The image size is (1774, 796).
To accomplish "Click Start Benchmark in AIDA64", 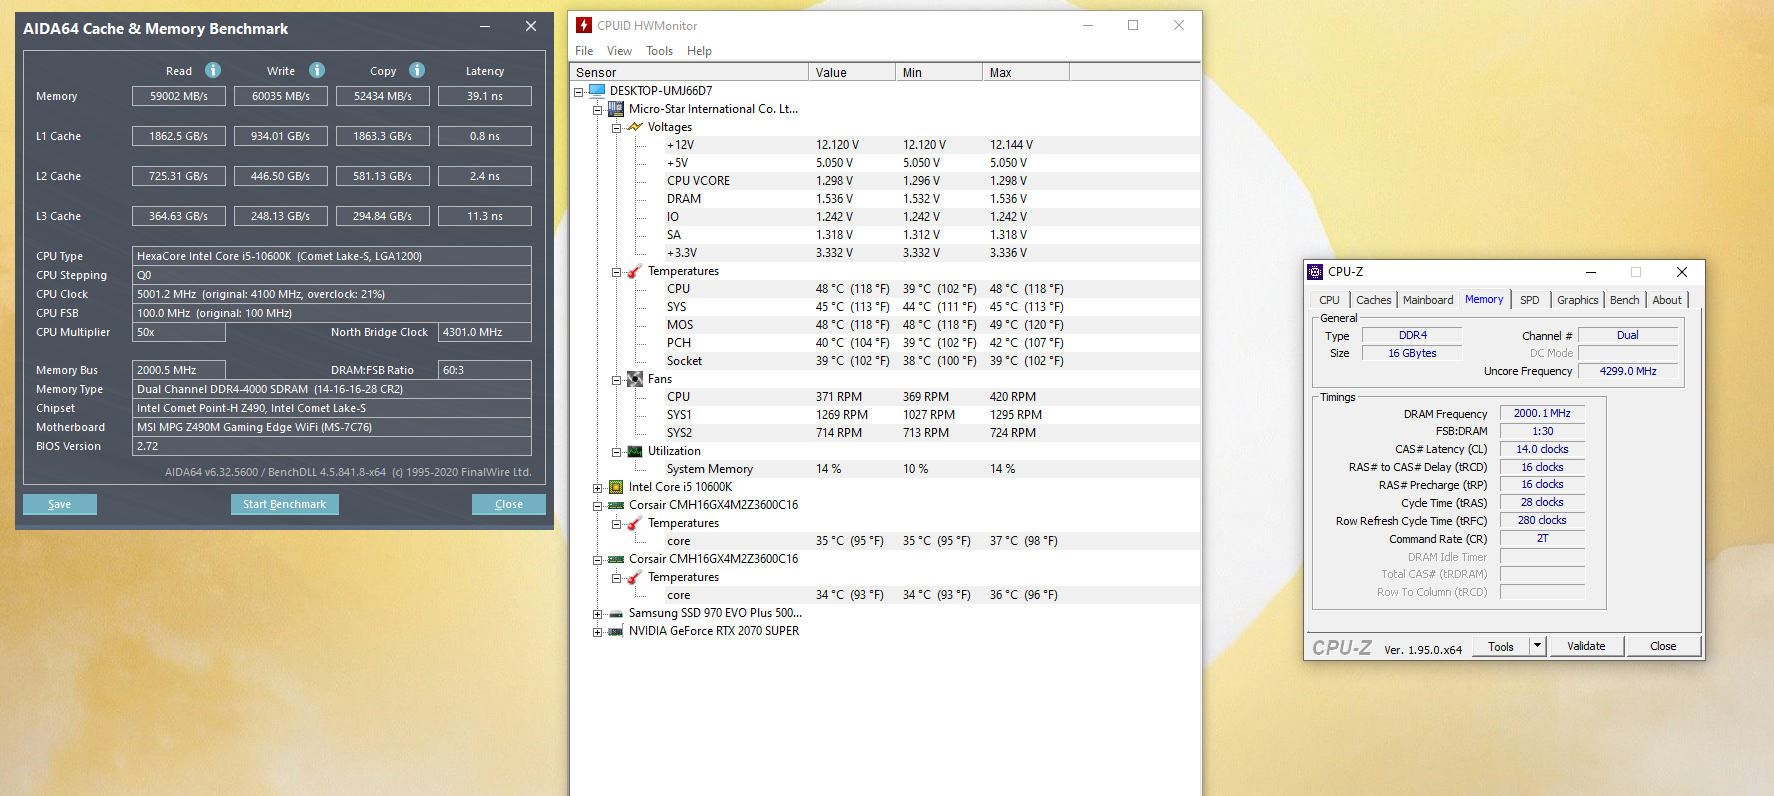I will (284, 504).
